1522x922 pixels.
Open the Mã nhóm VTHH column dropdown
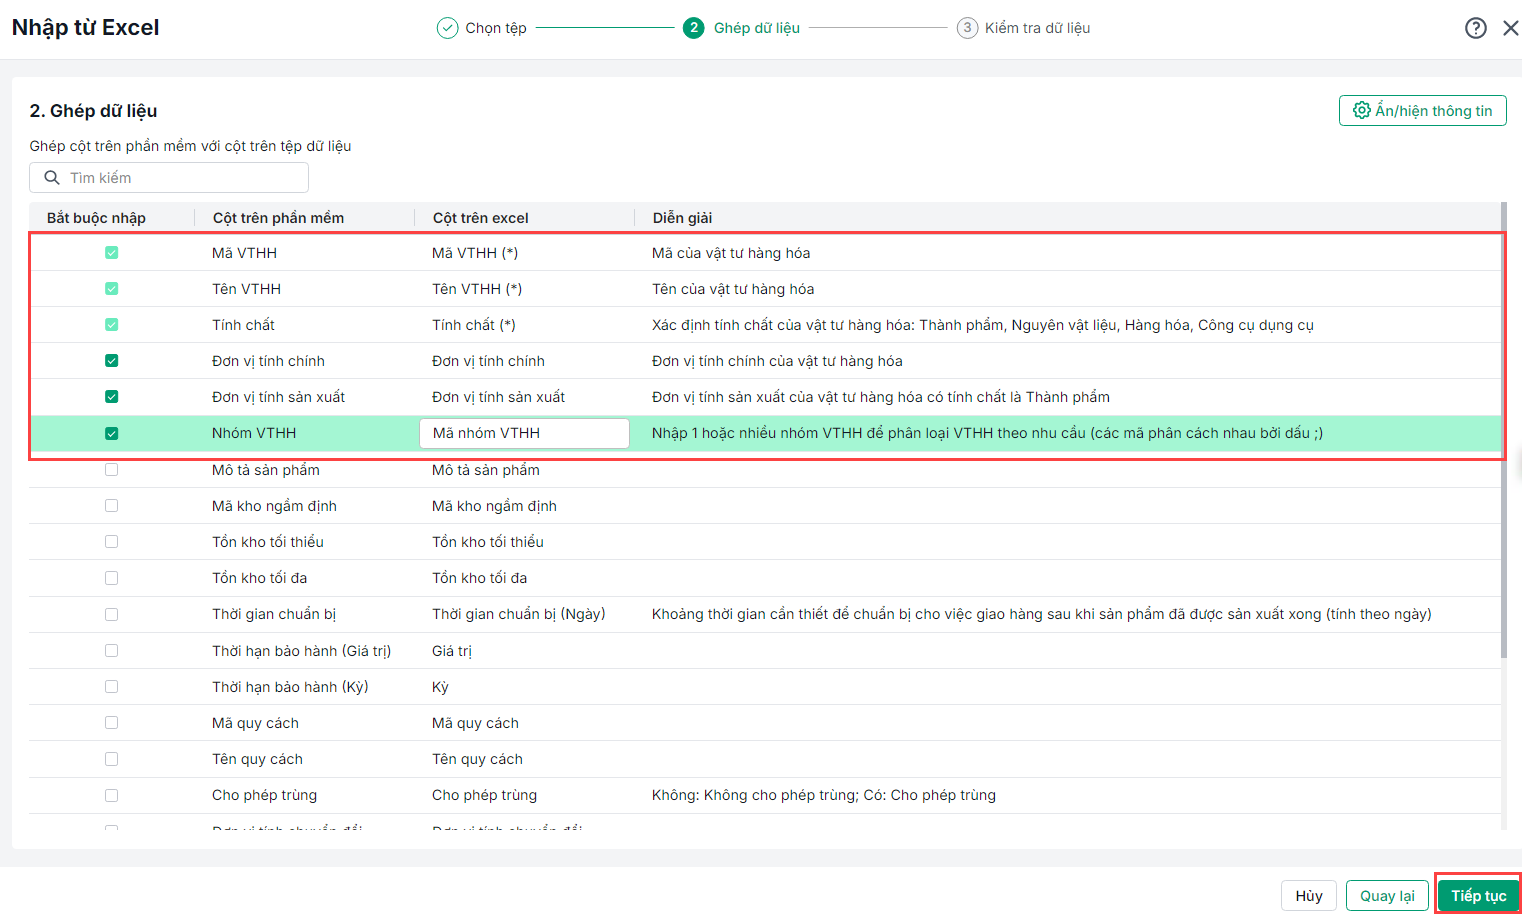[524, 433]
